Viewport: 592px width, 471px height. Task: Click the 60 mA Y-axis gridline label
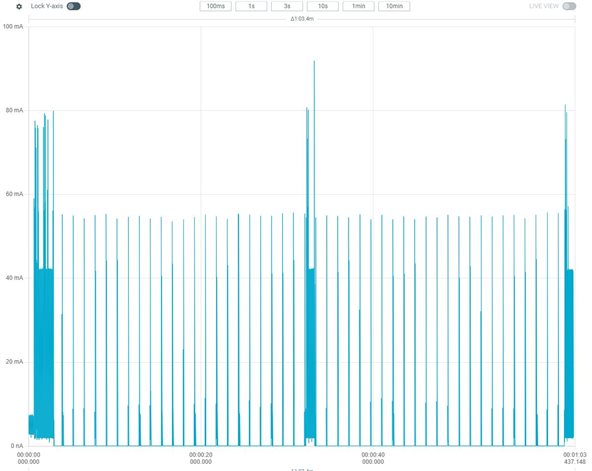(x=14, y=194)
